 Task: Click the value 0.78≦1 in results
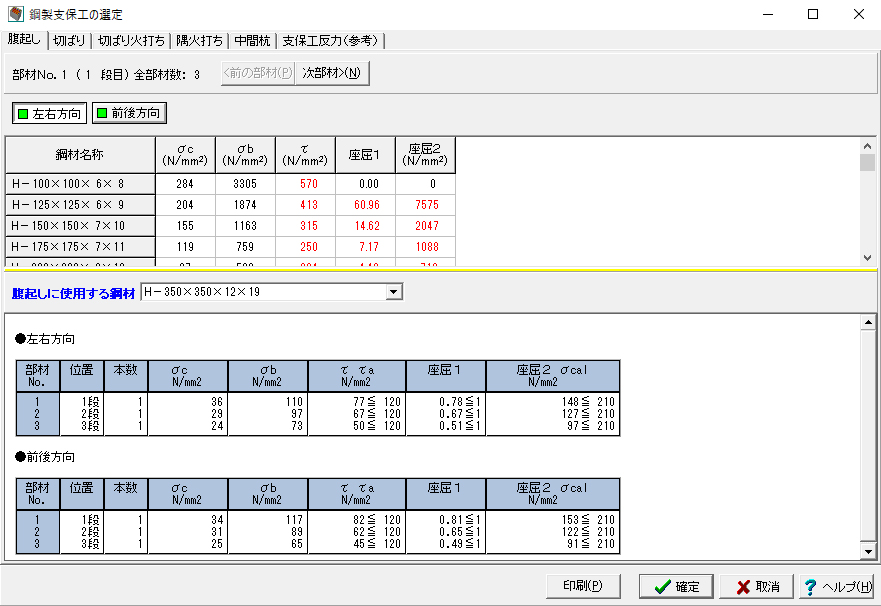click(x=460, y=402)
